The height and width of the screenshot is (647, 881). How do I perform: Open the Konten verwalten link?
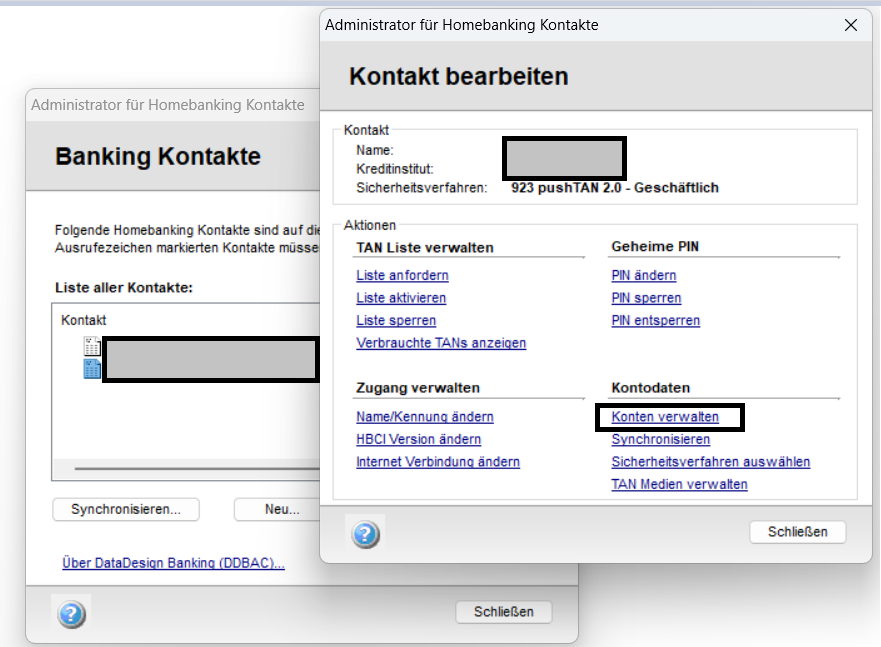coord(665,417)
